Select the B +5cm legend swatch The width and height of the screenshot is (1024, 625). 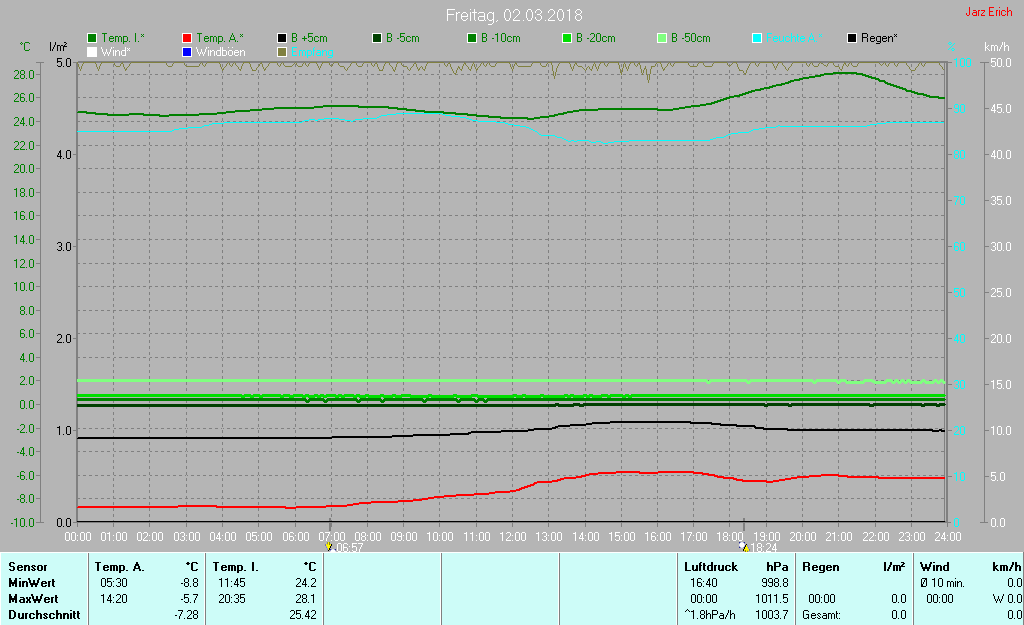[x=282, y=38]
